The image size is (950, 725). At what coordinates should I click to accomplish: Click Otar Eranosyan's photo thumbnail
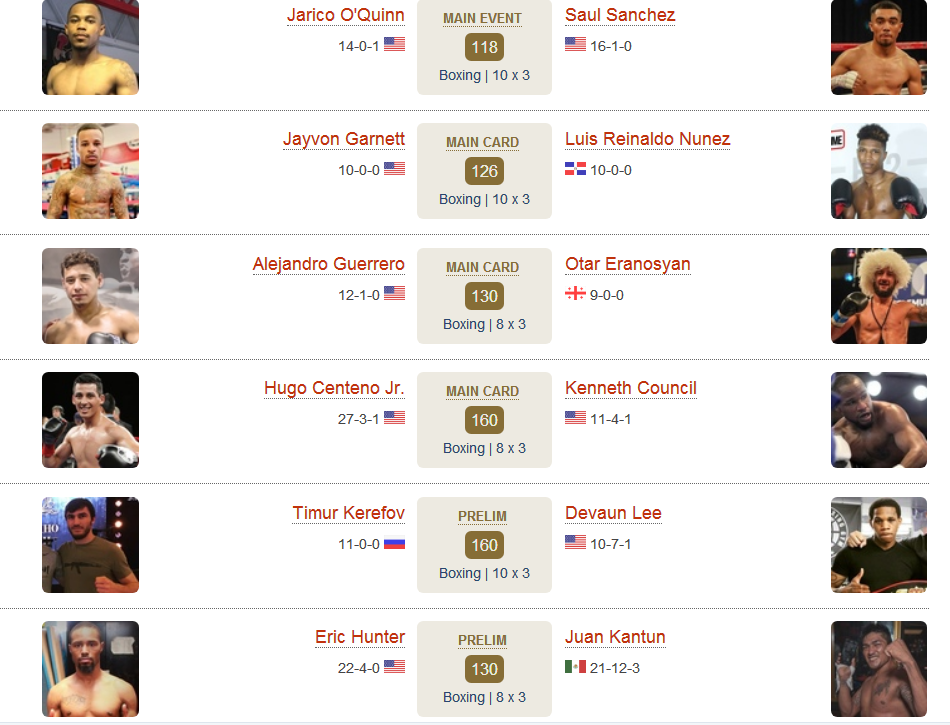click(879, 296)
